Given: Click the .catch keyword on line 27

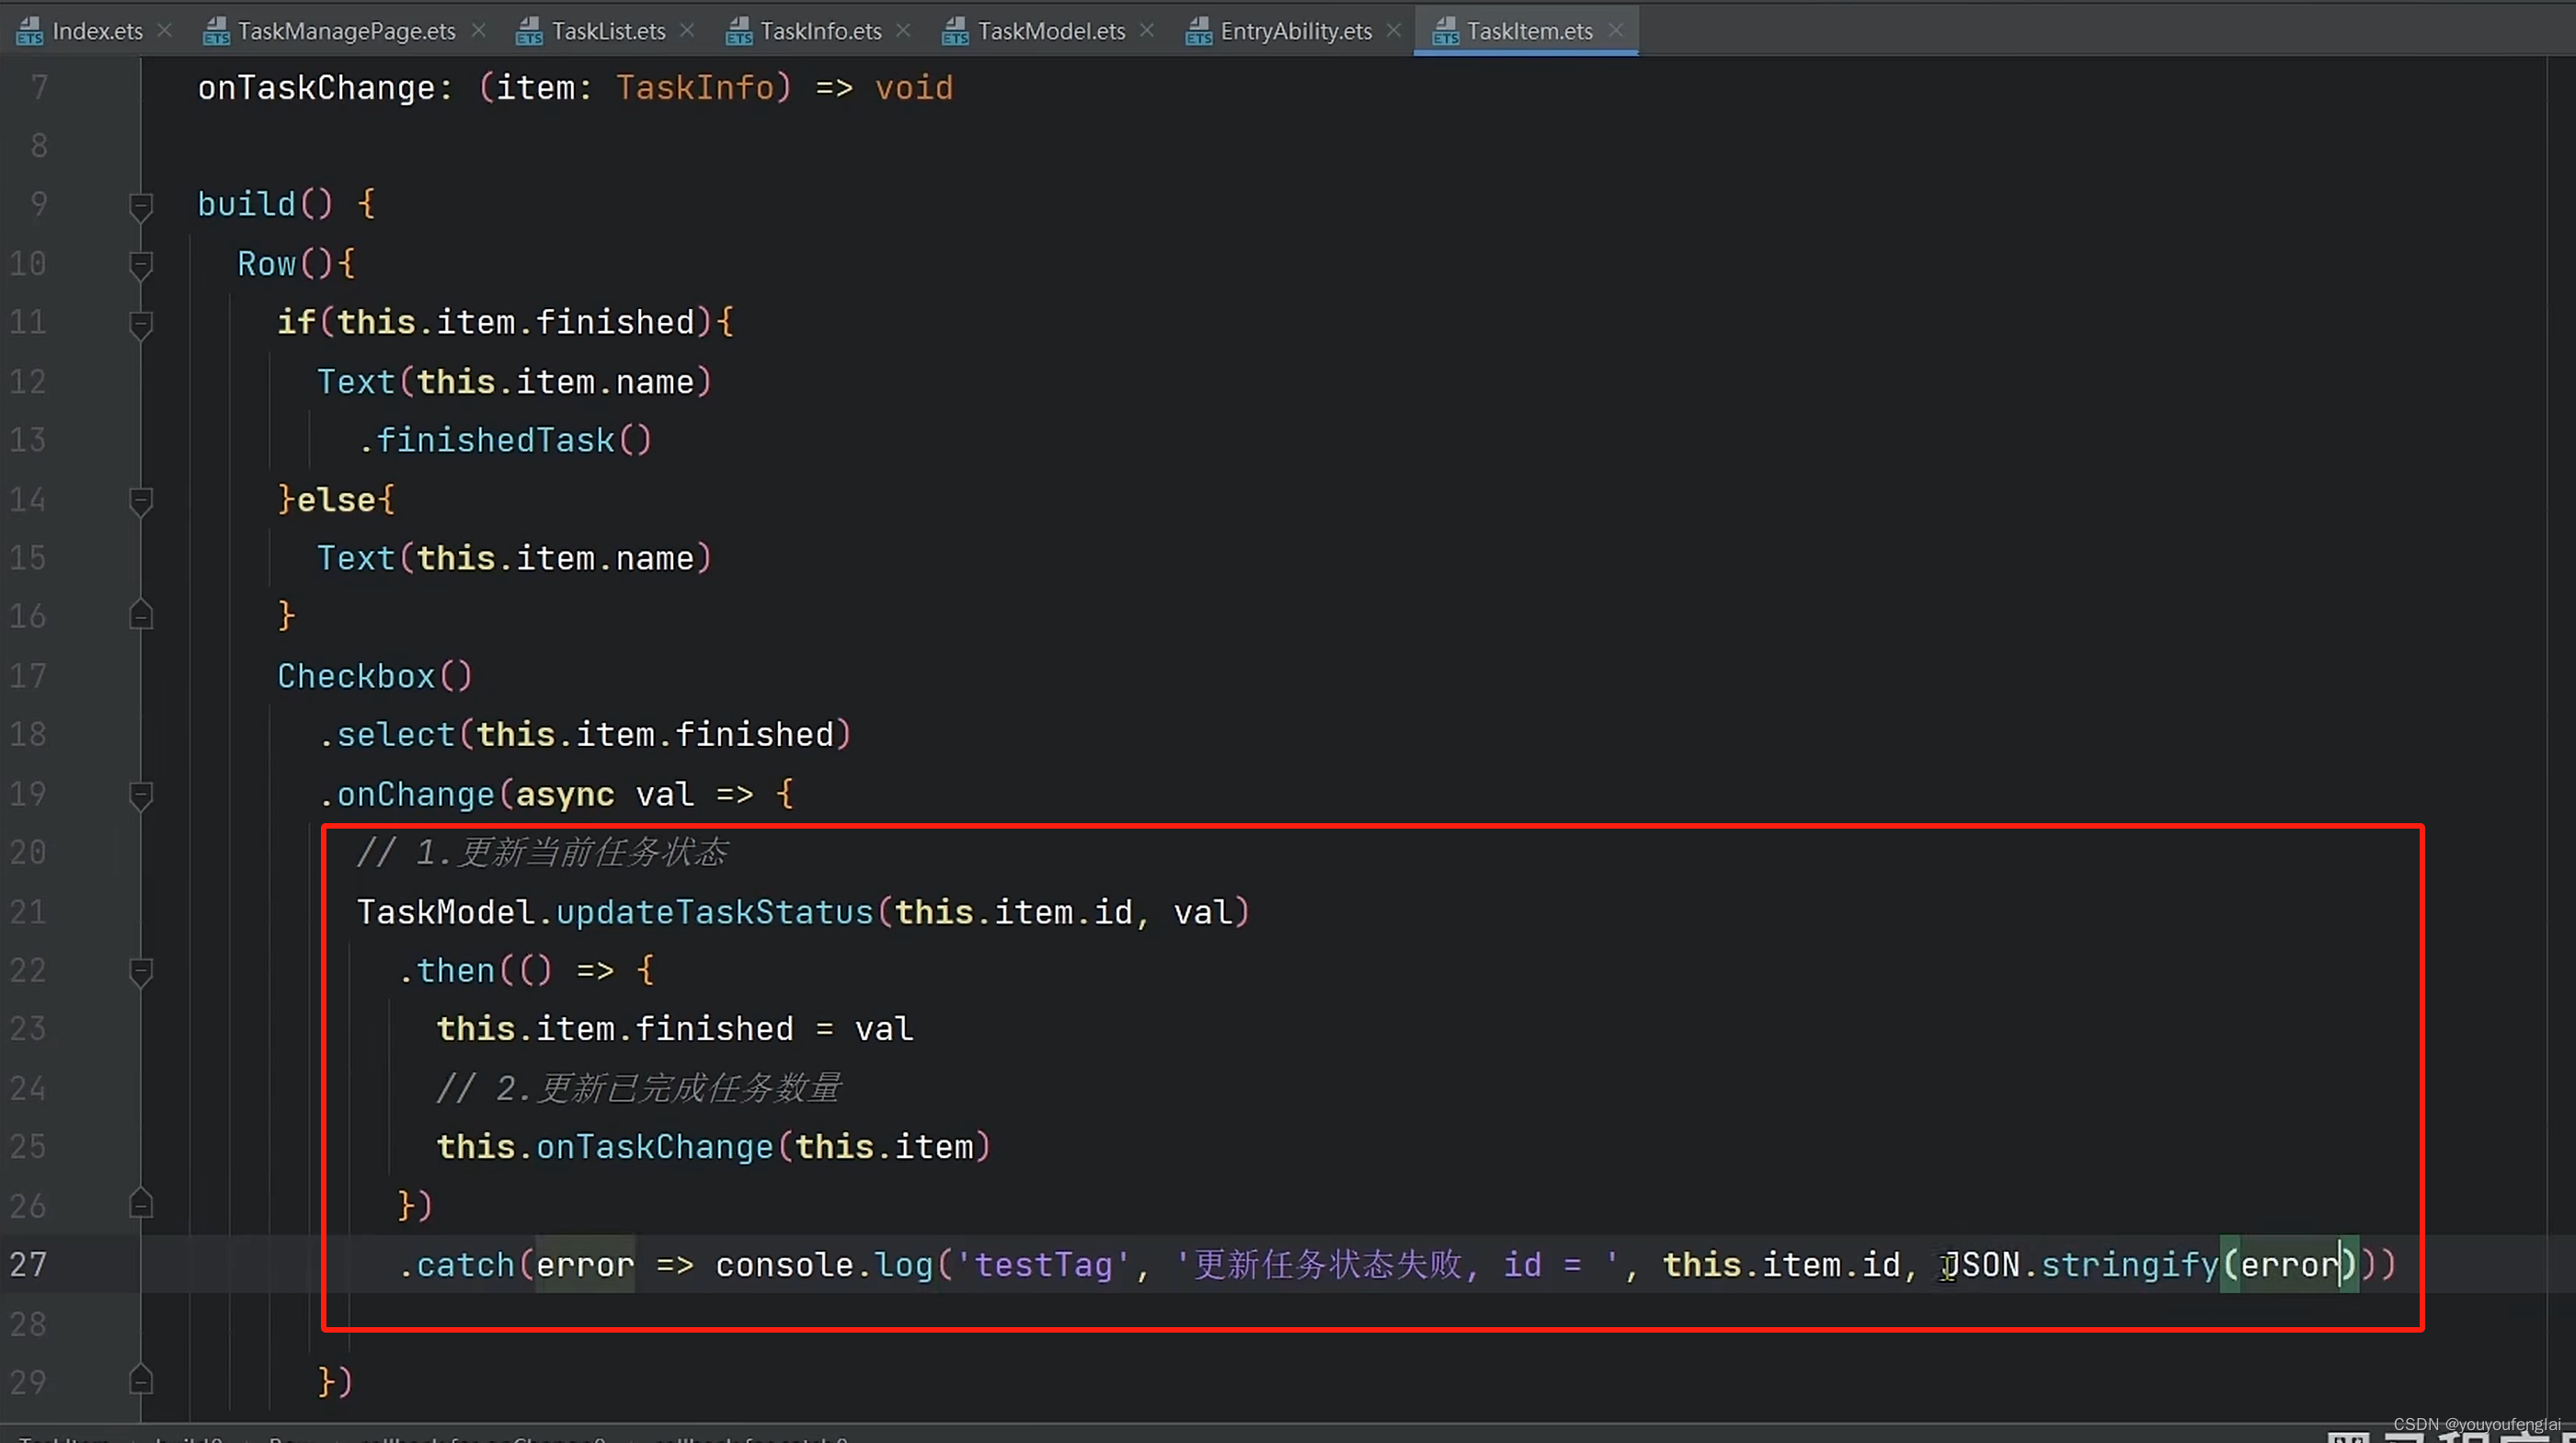Looking at the screenshot, I should [x=456, y=1266].
